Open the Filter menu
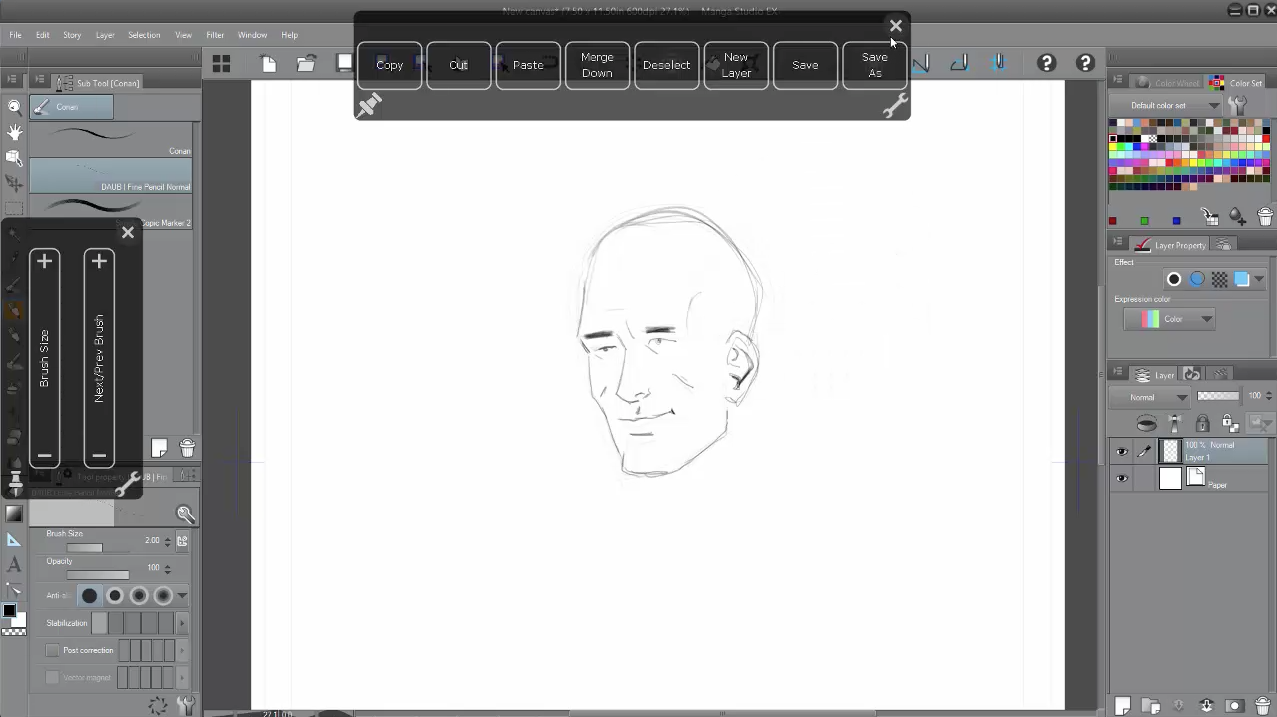Screen dimensions: 1277x717 215,35
